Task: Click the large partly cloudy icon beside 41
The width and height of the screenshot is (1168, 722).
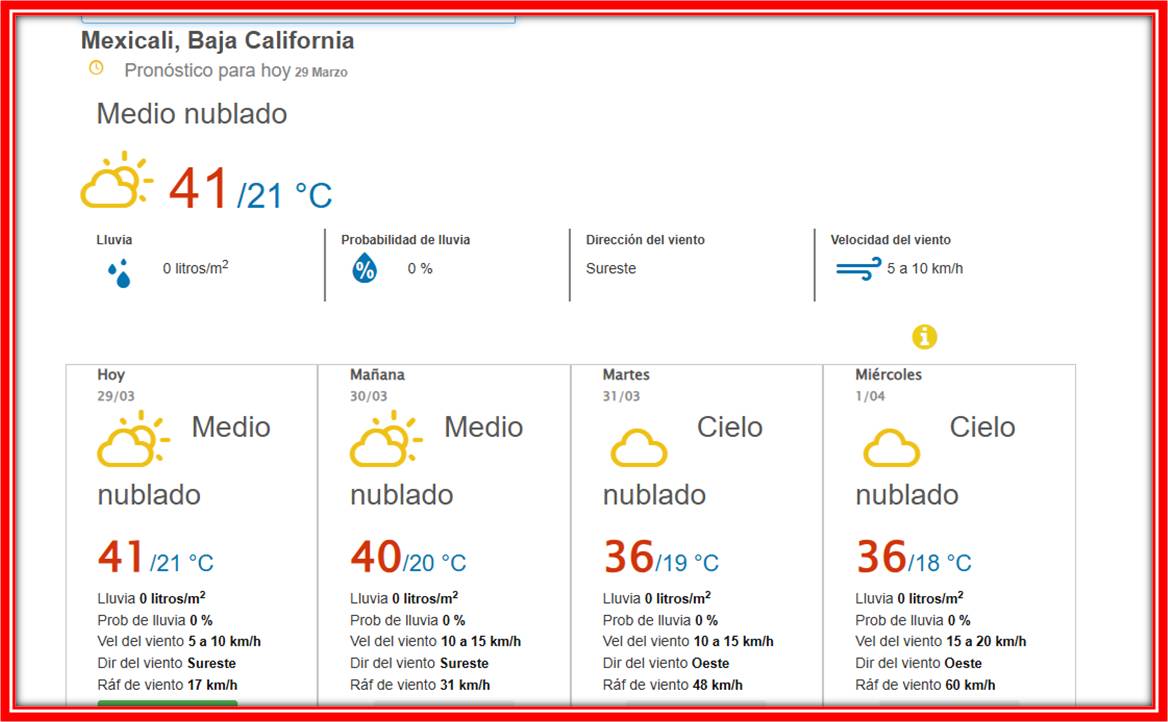Action: (116, 181)
